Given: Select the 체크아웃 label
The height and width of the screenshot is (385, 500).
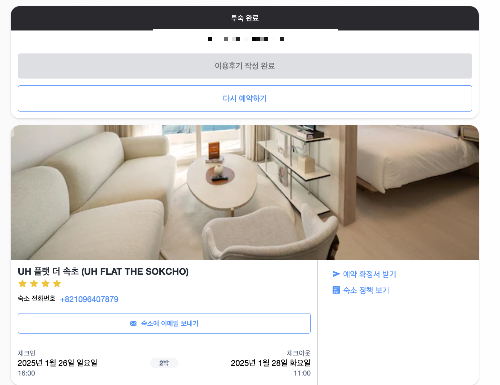Looking at the screenshot, I should coord(299,353).
